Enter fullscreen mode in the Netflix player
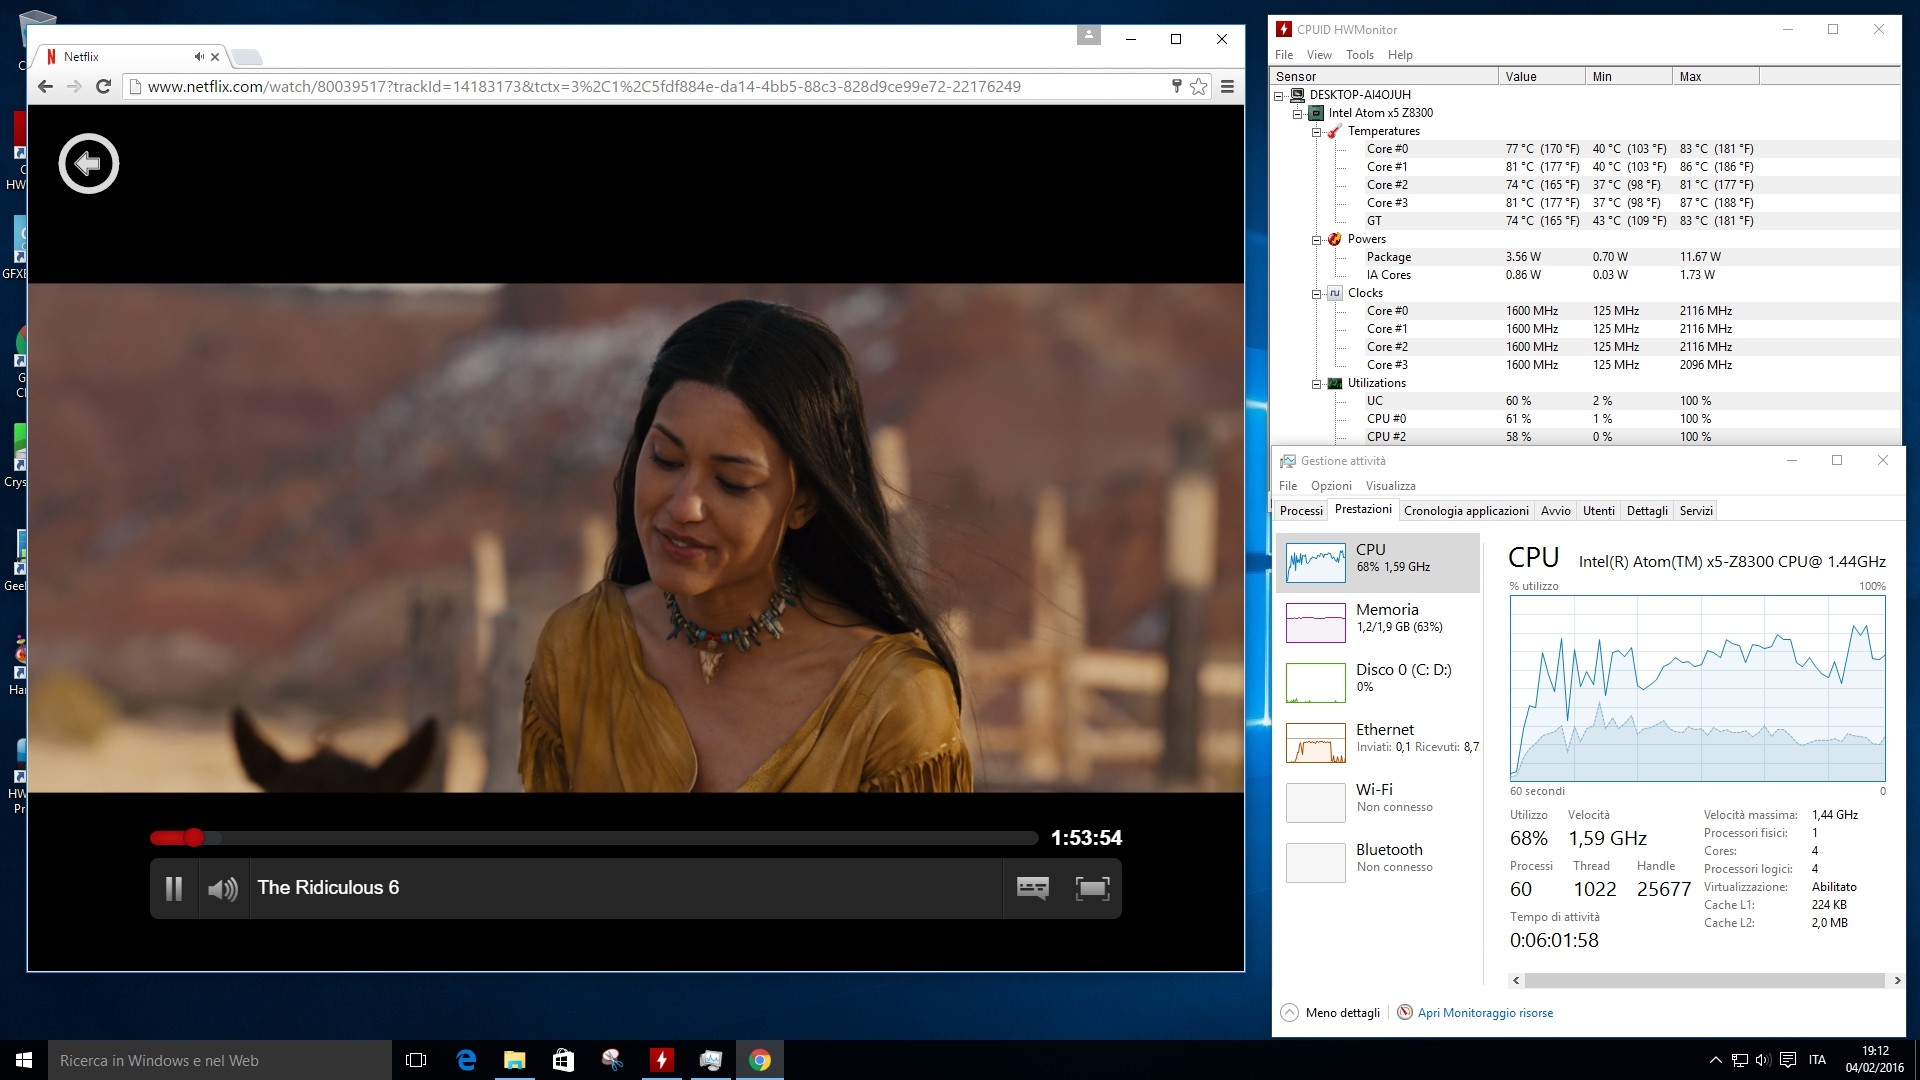The image size is (1920, 1080). [x=1092, y=888]
